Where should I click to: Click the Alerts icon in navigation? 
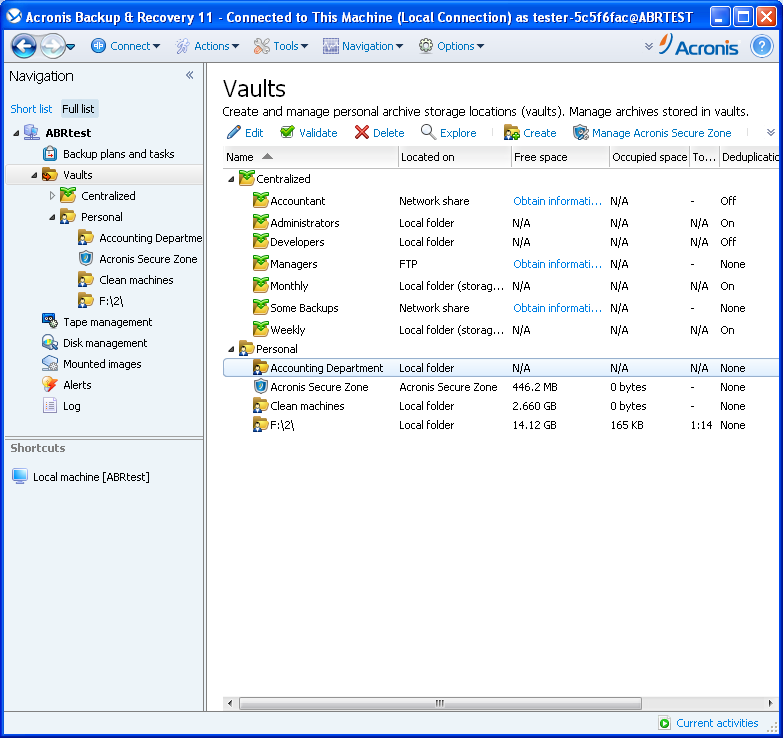[49, 384]
